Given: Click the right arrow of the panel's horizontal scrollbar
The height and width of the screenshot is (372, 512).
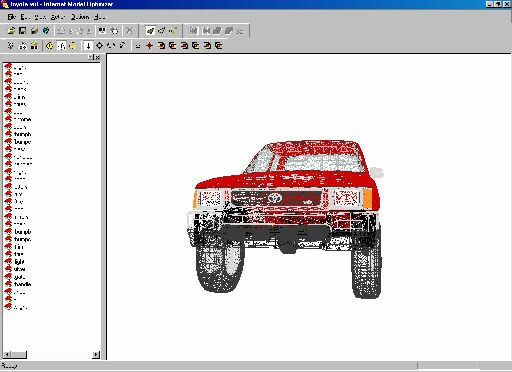Looking at the screenshot, I should (x=96, y=354).
